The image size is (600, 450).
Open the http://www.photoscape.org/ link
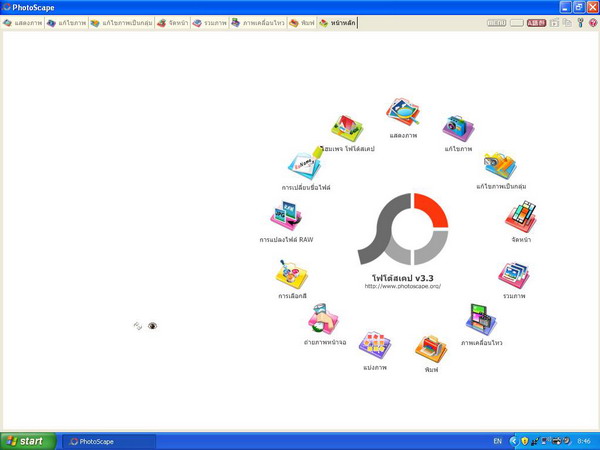[403, 286]
